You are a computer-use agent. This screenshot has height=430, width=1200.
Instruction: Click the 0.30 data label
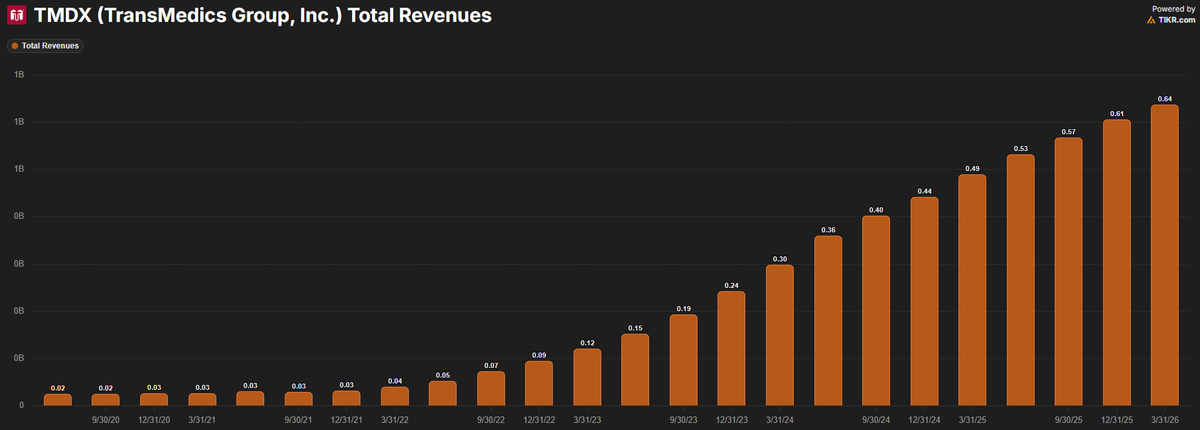click(x=780, y=259)
